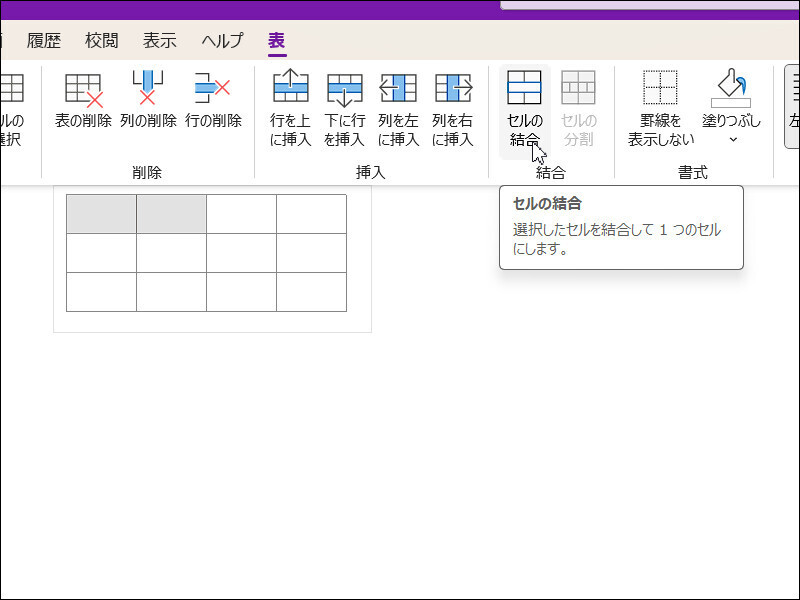Select the ヘルプ tab

(x=222, y=41)
